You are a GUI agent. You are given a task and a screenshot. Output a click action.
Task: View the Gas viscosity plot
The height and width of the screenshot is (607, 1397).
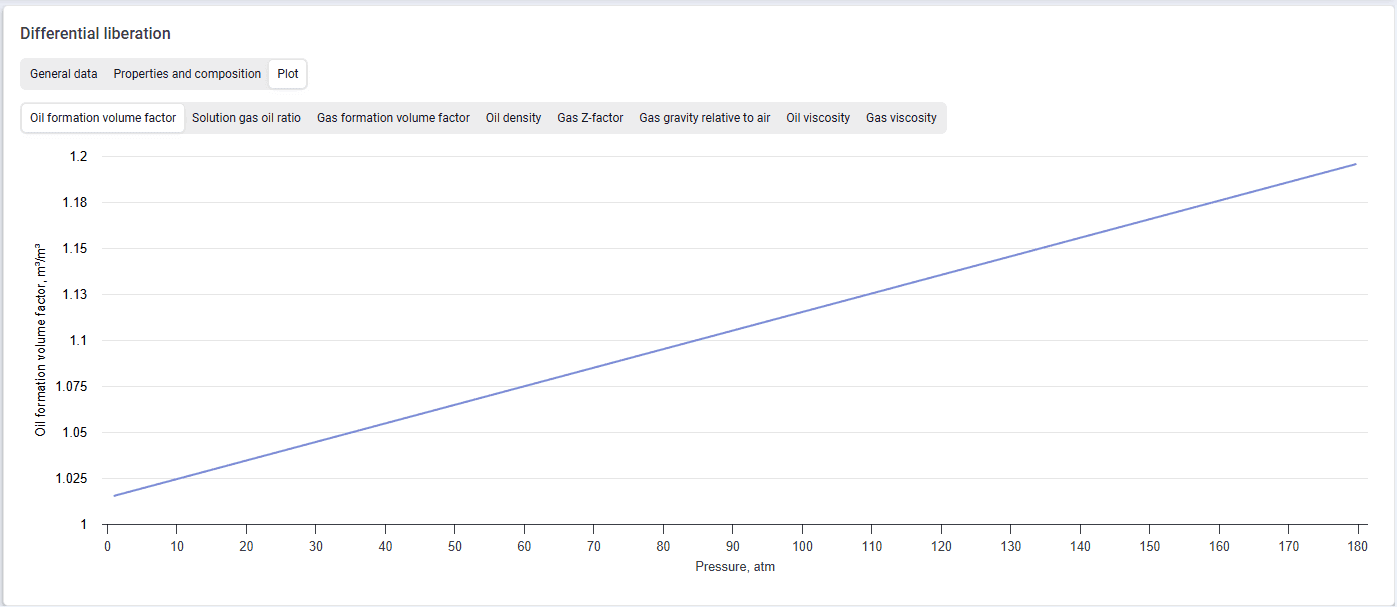click(x=901, y=118)
